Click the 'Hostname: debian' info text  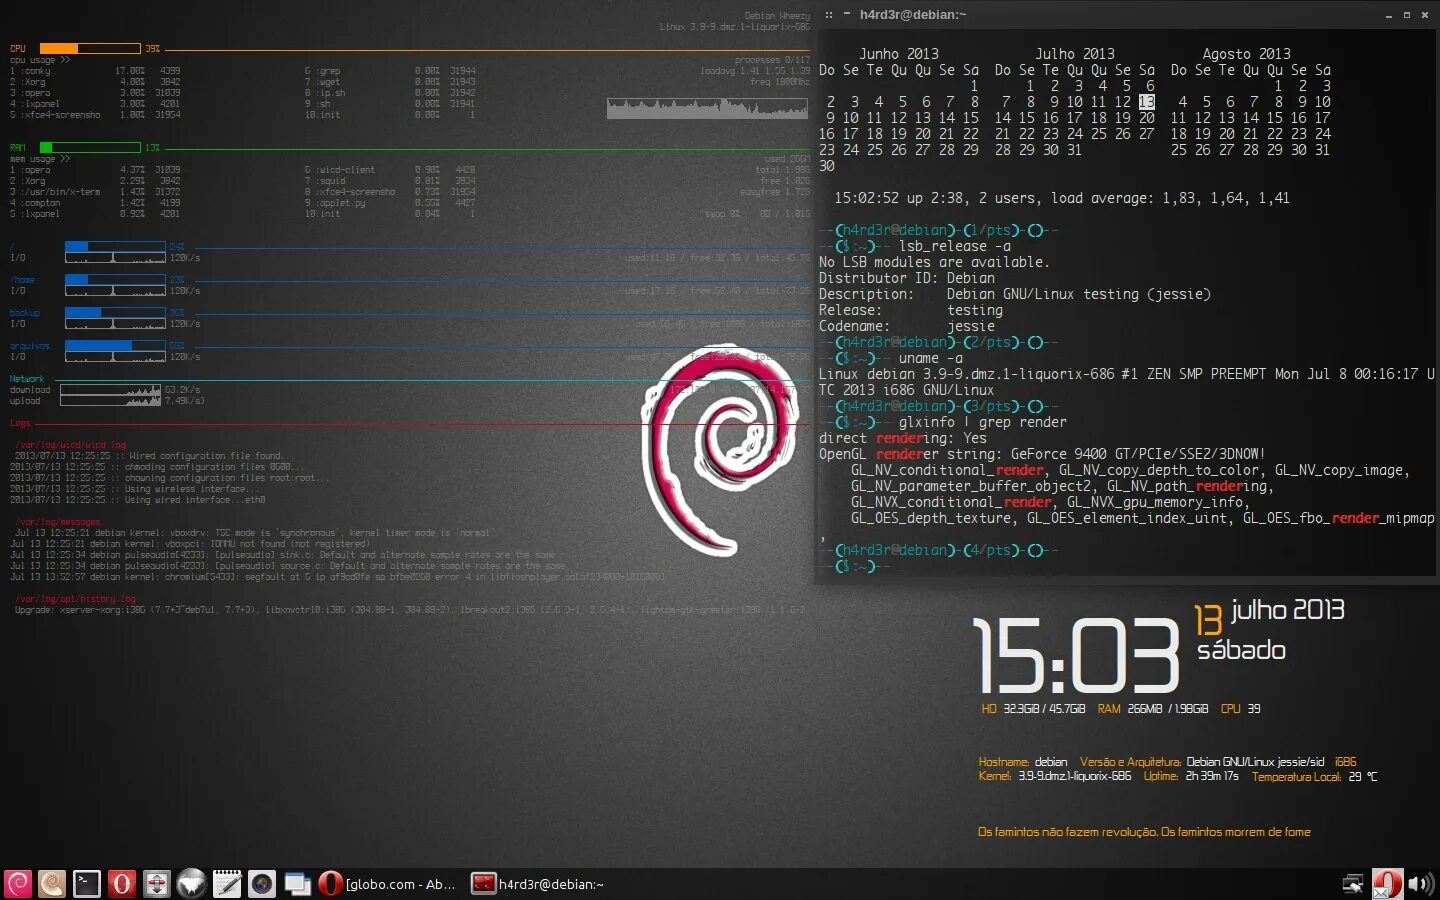(1022, 762)
